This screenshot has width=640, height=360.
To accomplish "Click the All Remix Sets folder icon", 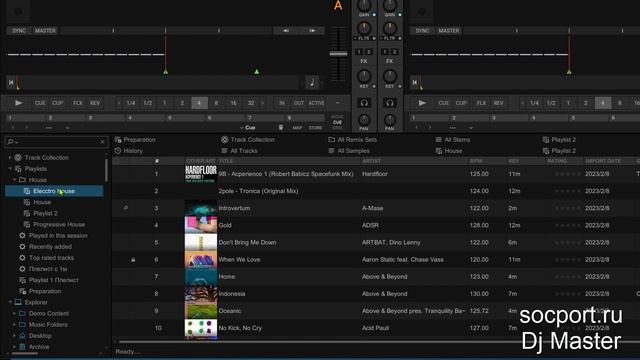I will point(331,140).
